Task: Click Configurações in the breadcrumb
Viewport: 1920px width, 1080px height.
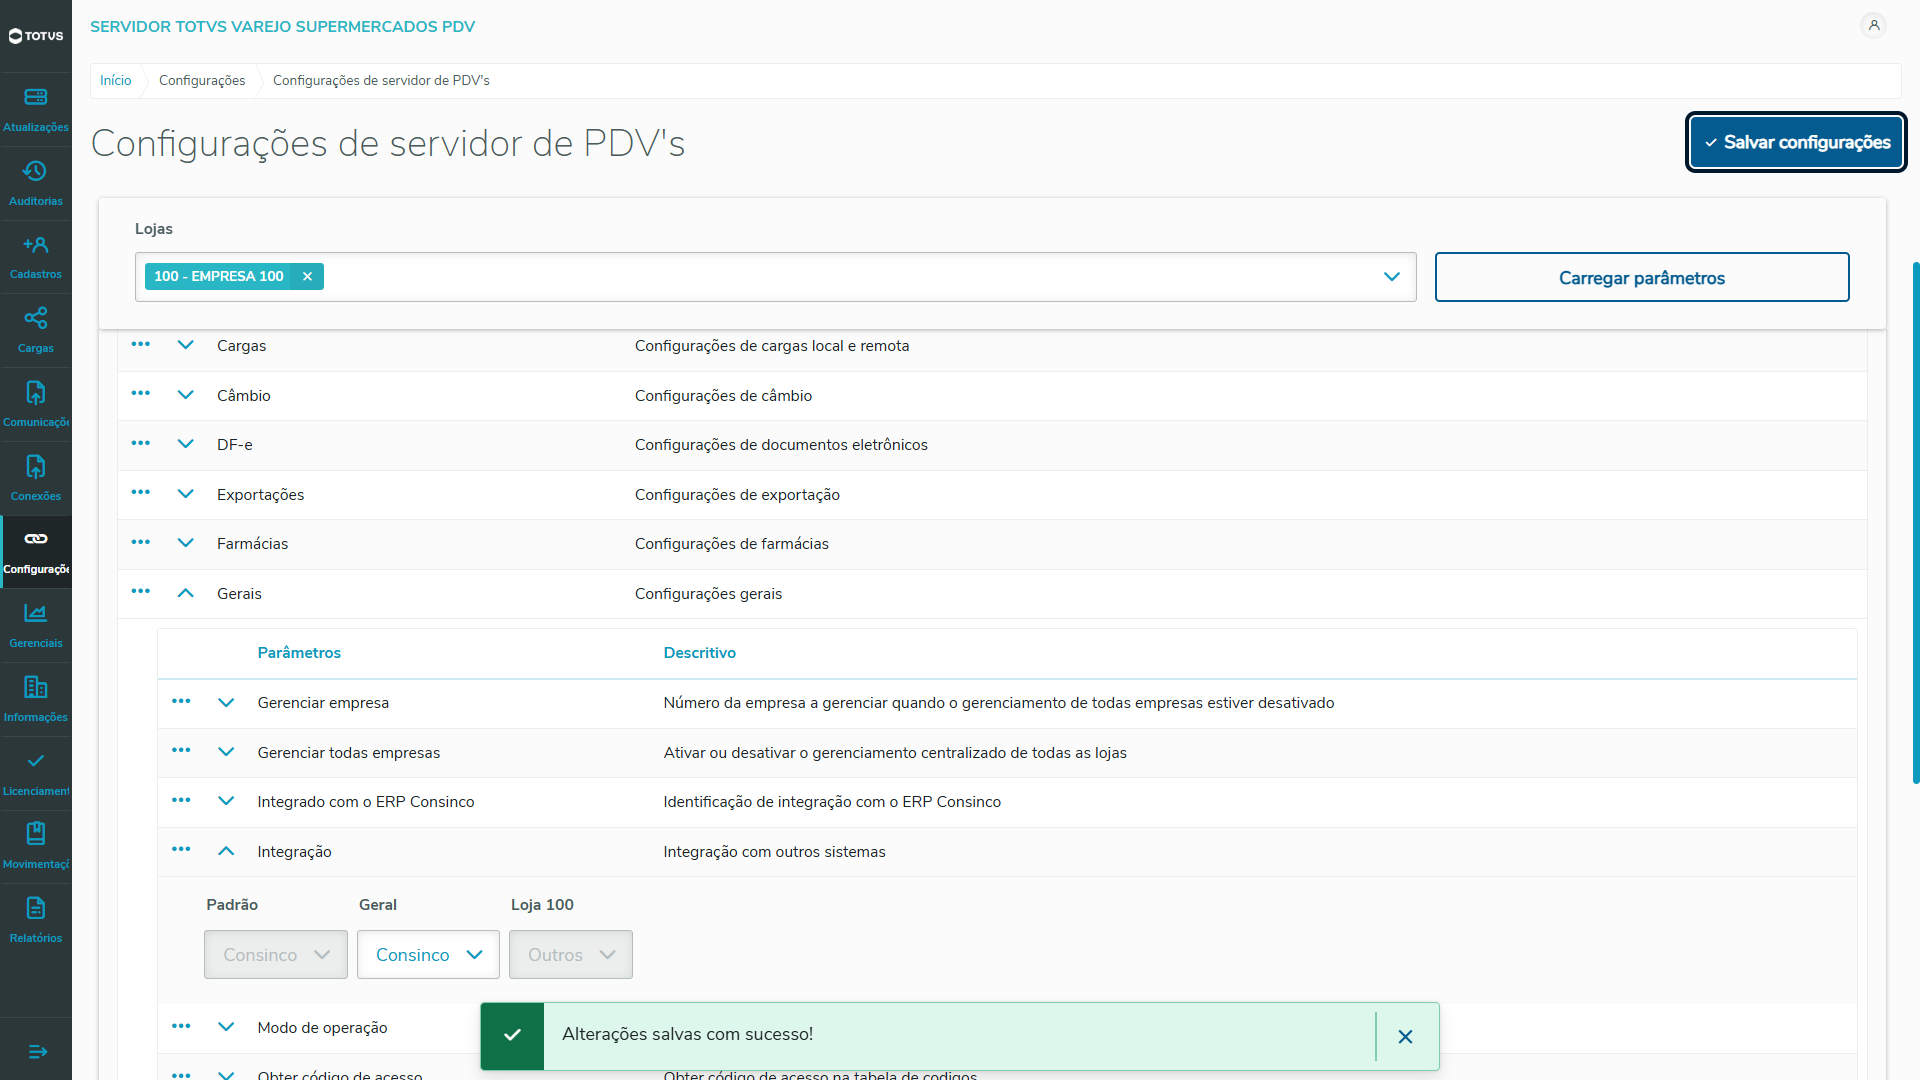Action: (202, 81)
